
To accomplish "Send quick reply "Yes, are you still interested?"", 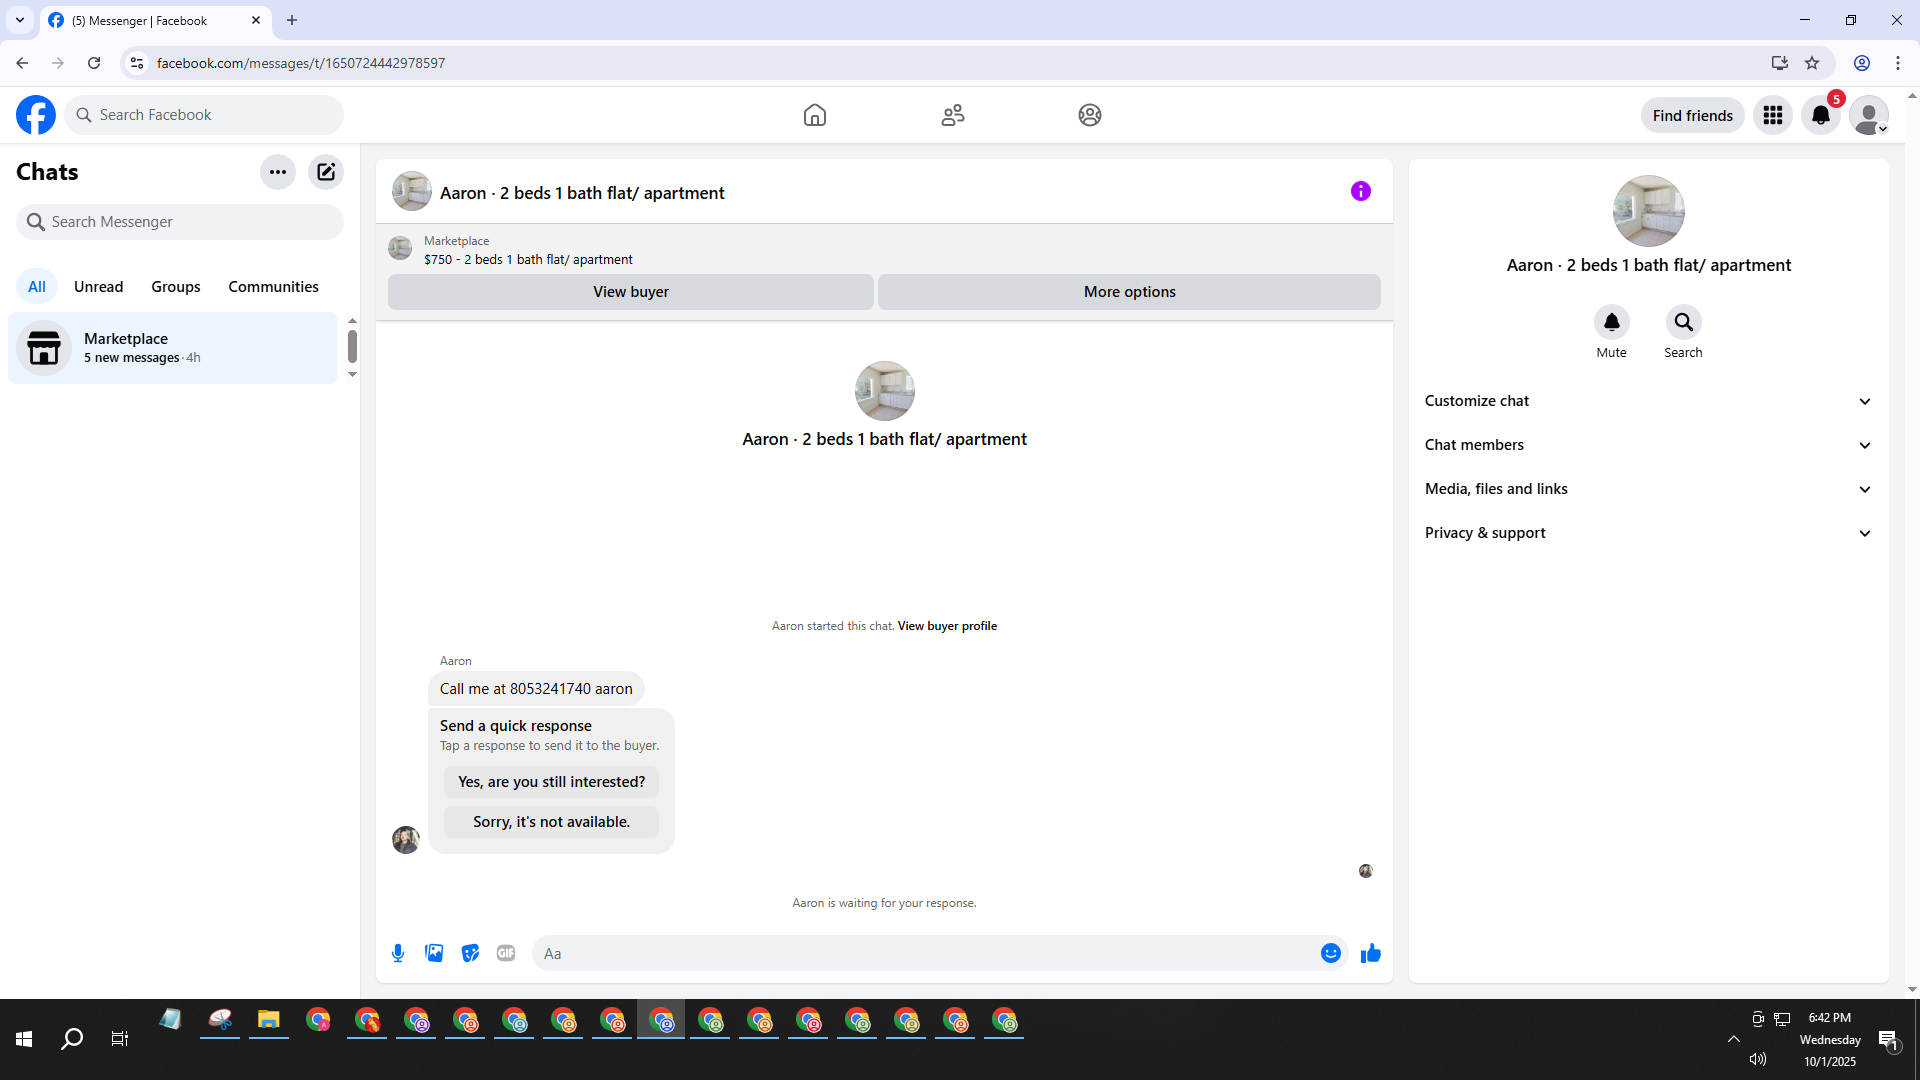I will click(x=552, y=782).
